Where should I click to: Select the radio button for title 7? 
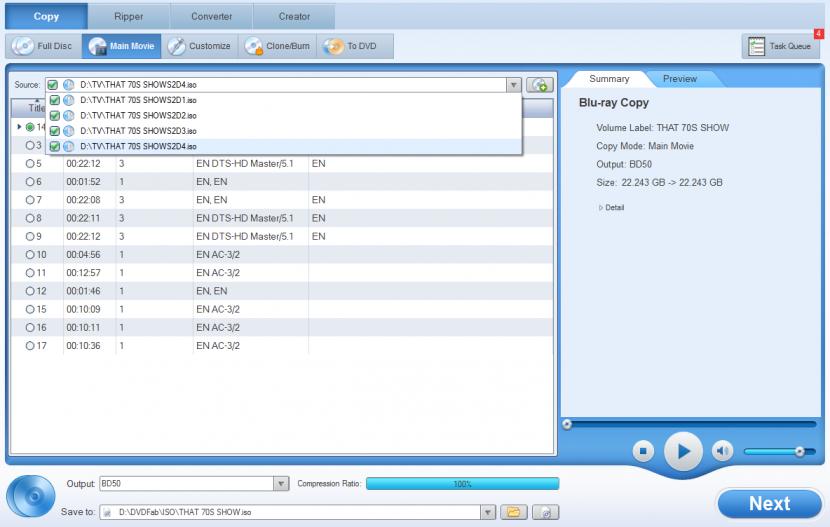click(x=31, y=201)
